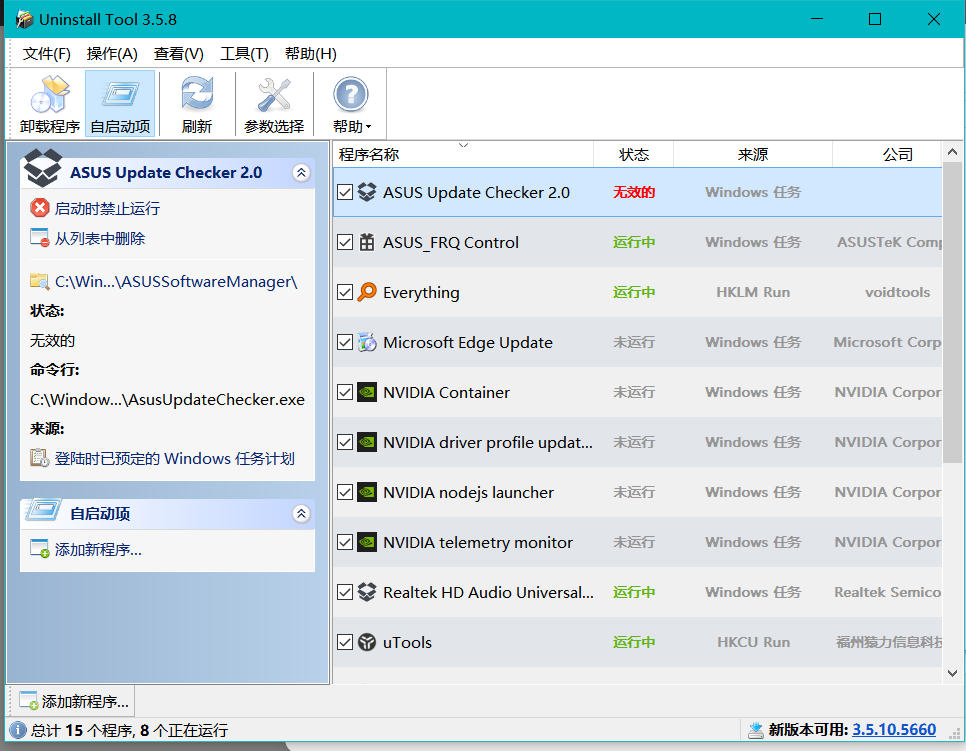
Task: Toggle the Microsoft Edge Update checkbox
Action: (345, 342)
